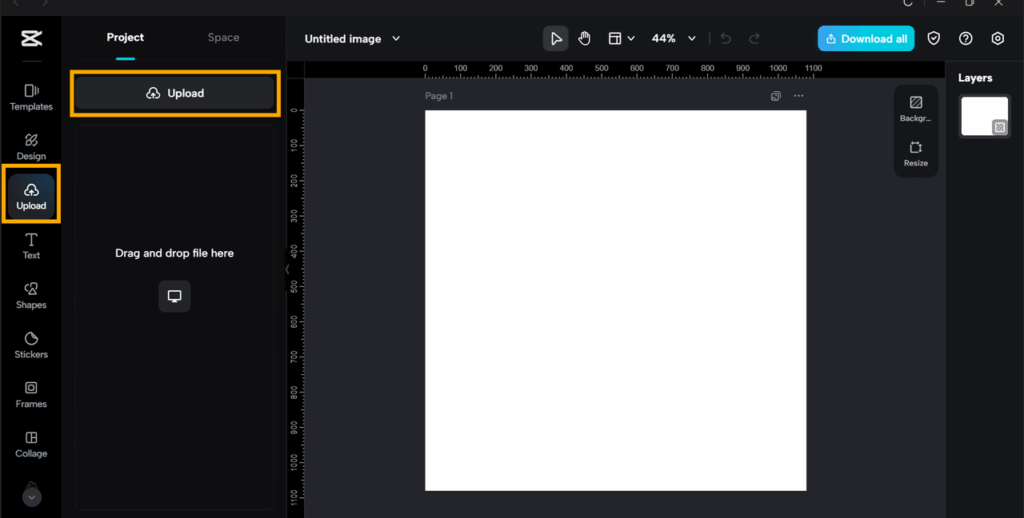Viewport: 1024px width, 518px height.
Task: Switch to the Project tab
Action: click(x=125, y=38)
